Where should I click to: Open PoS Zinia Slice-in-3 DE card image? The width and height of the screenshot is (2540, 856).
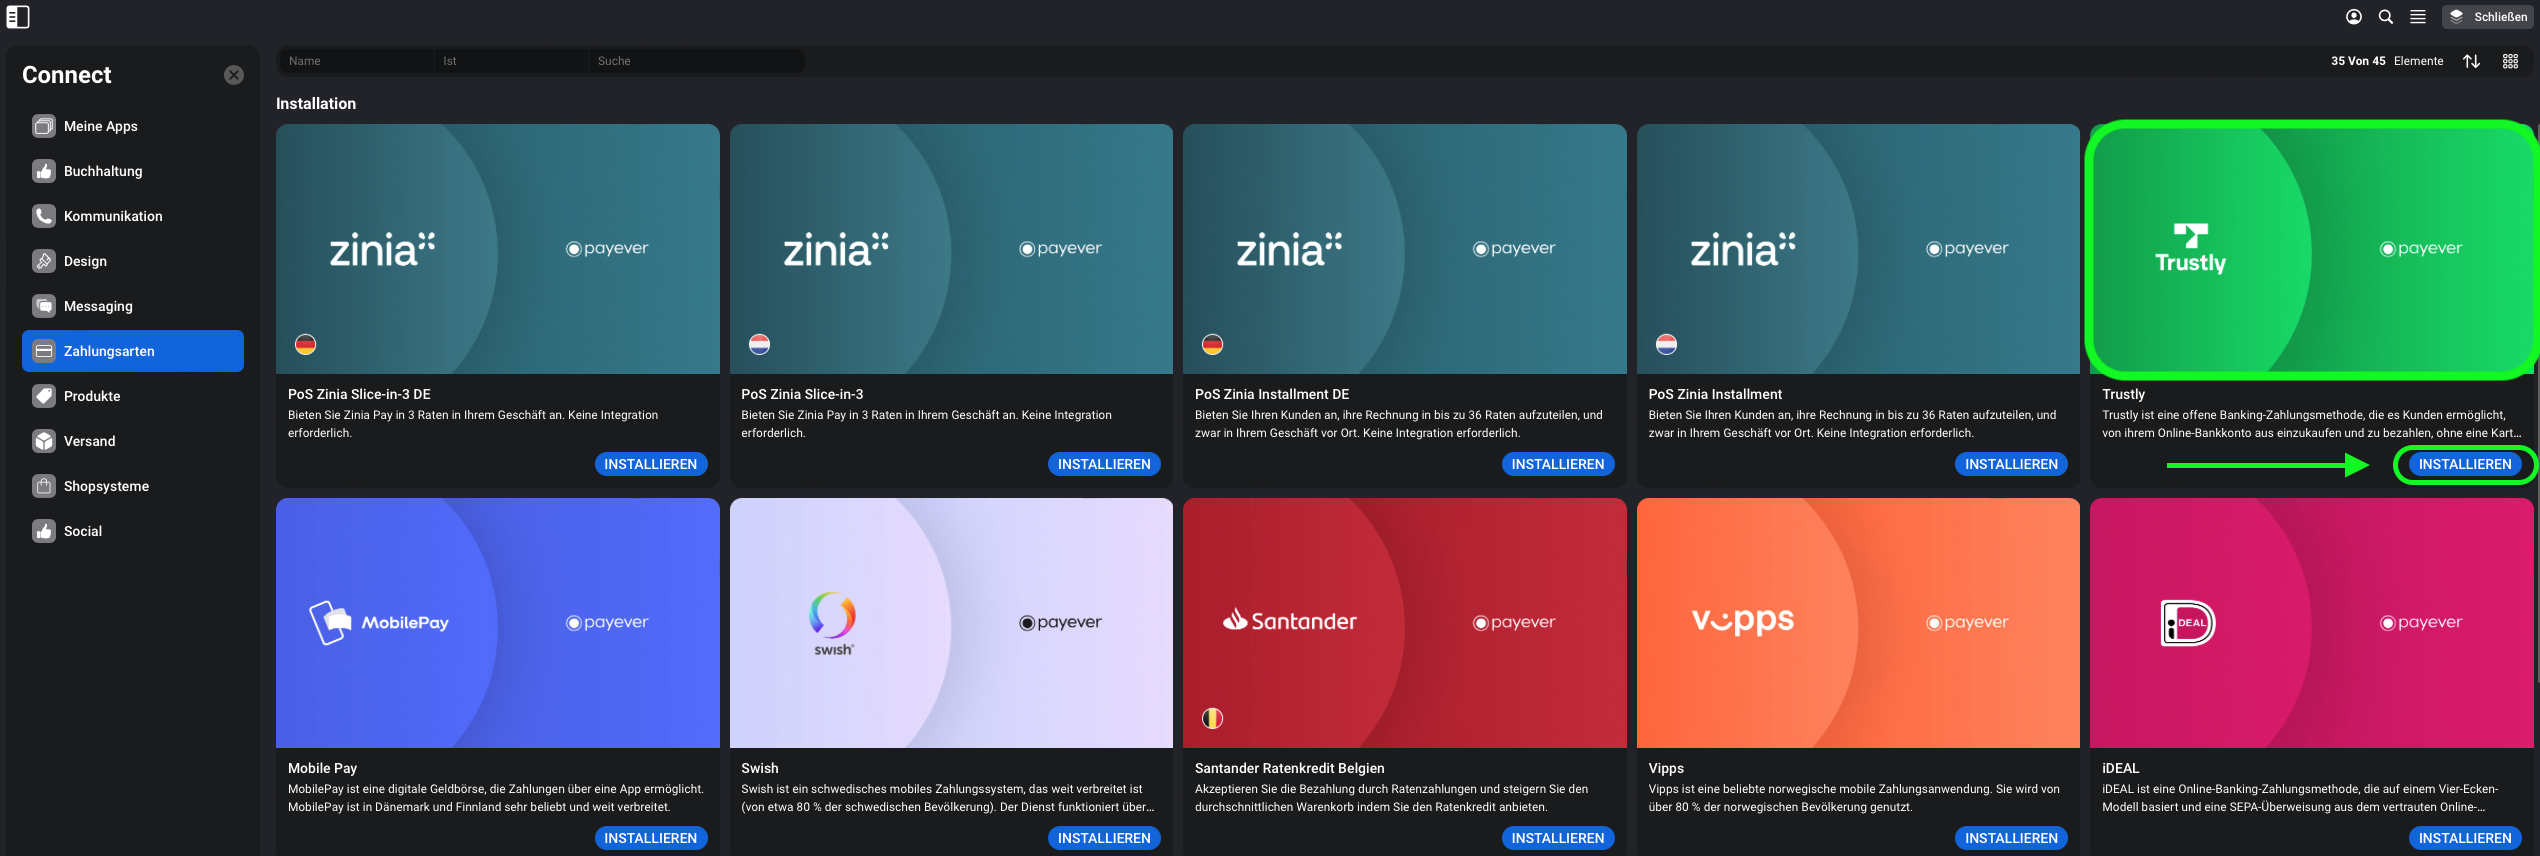click(x=498, y=249)
